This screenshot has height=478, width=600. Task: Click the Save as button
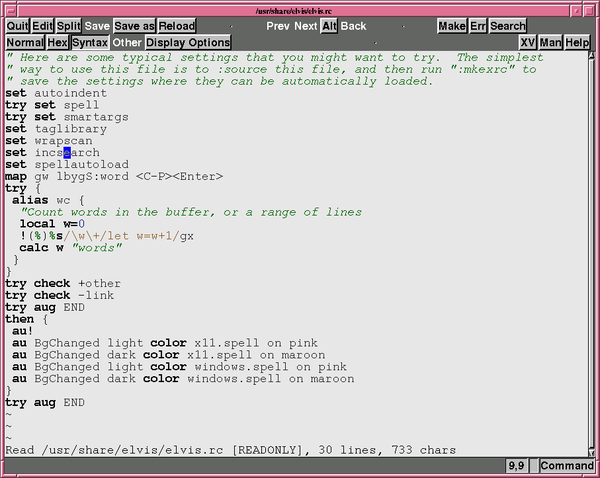coord(134,26)
